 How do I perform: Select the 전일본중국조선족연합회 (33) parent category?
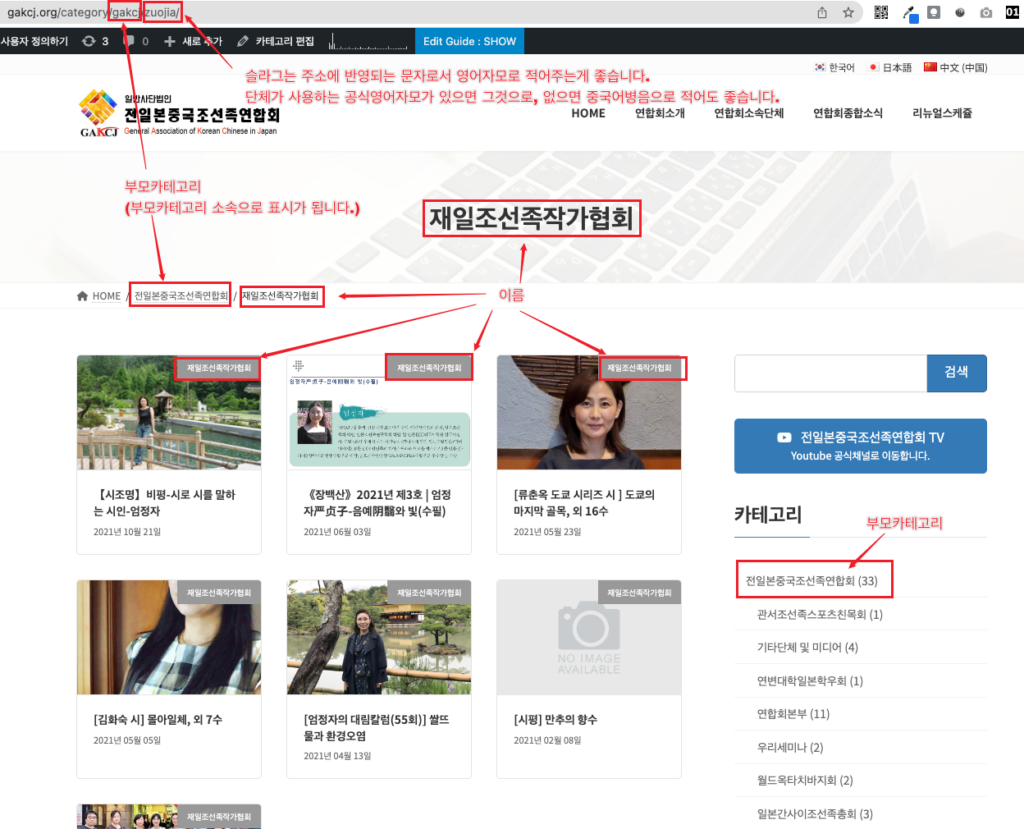[x=811, y=580]
